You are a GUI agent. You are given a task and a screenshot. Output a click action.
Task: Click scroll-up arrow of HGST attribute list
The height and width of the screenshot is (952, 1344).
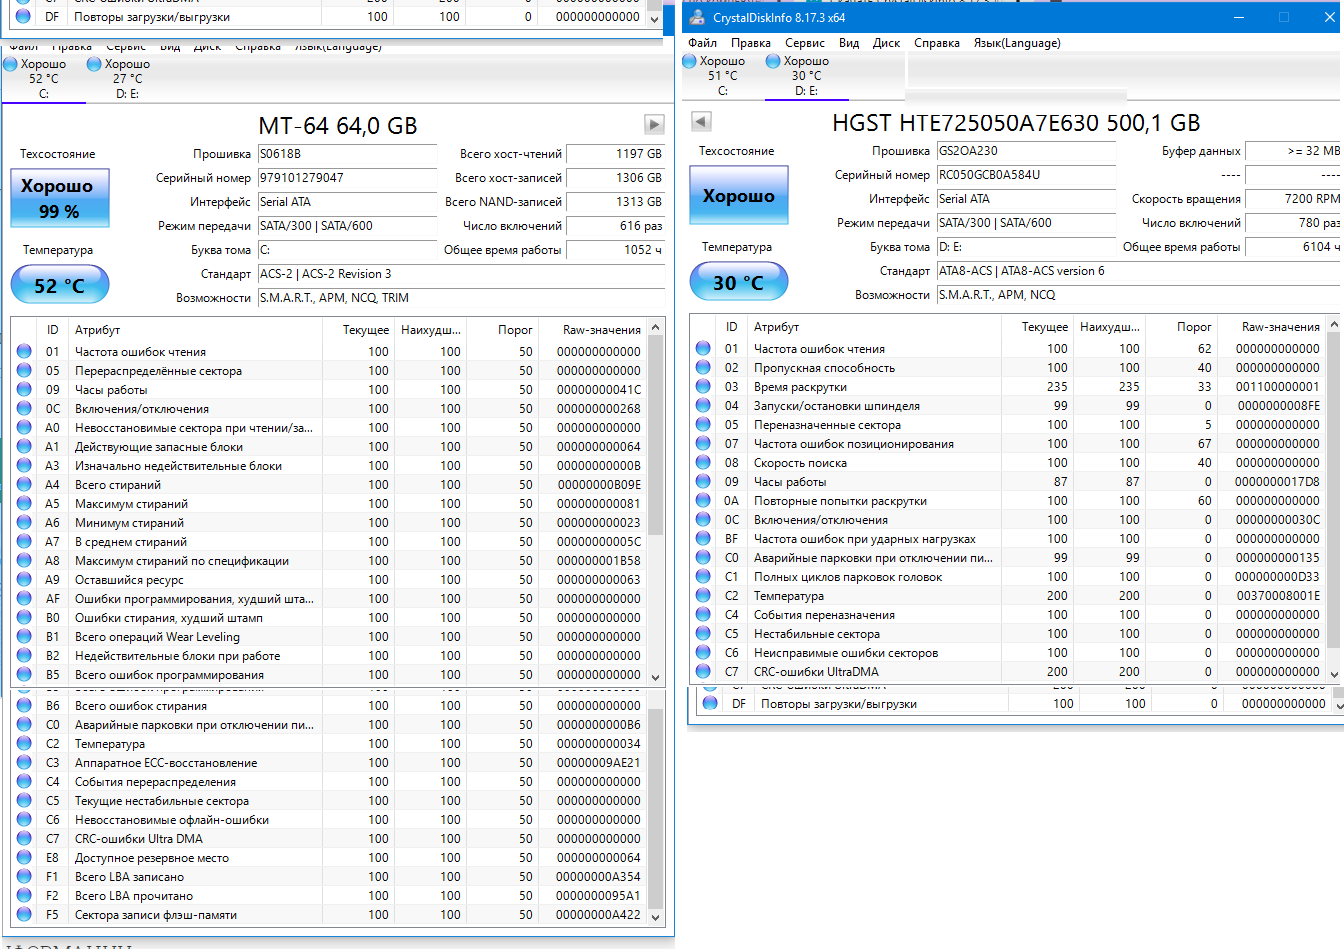point(1336,324)
